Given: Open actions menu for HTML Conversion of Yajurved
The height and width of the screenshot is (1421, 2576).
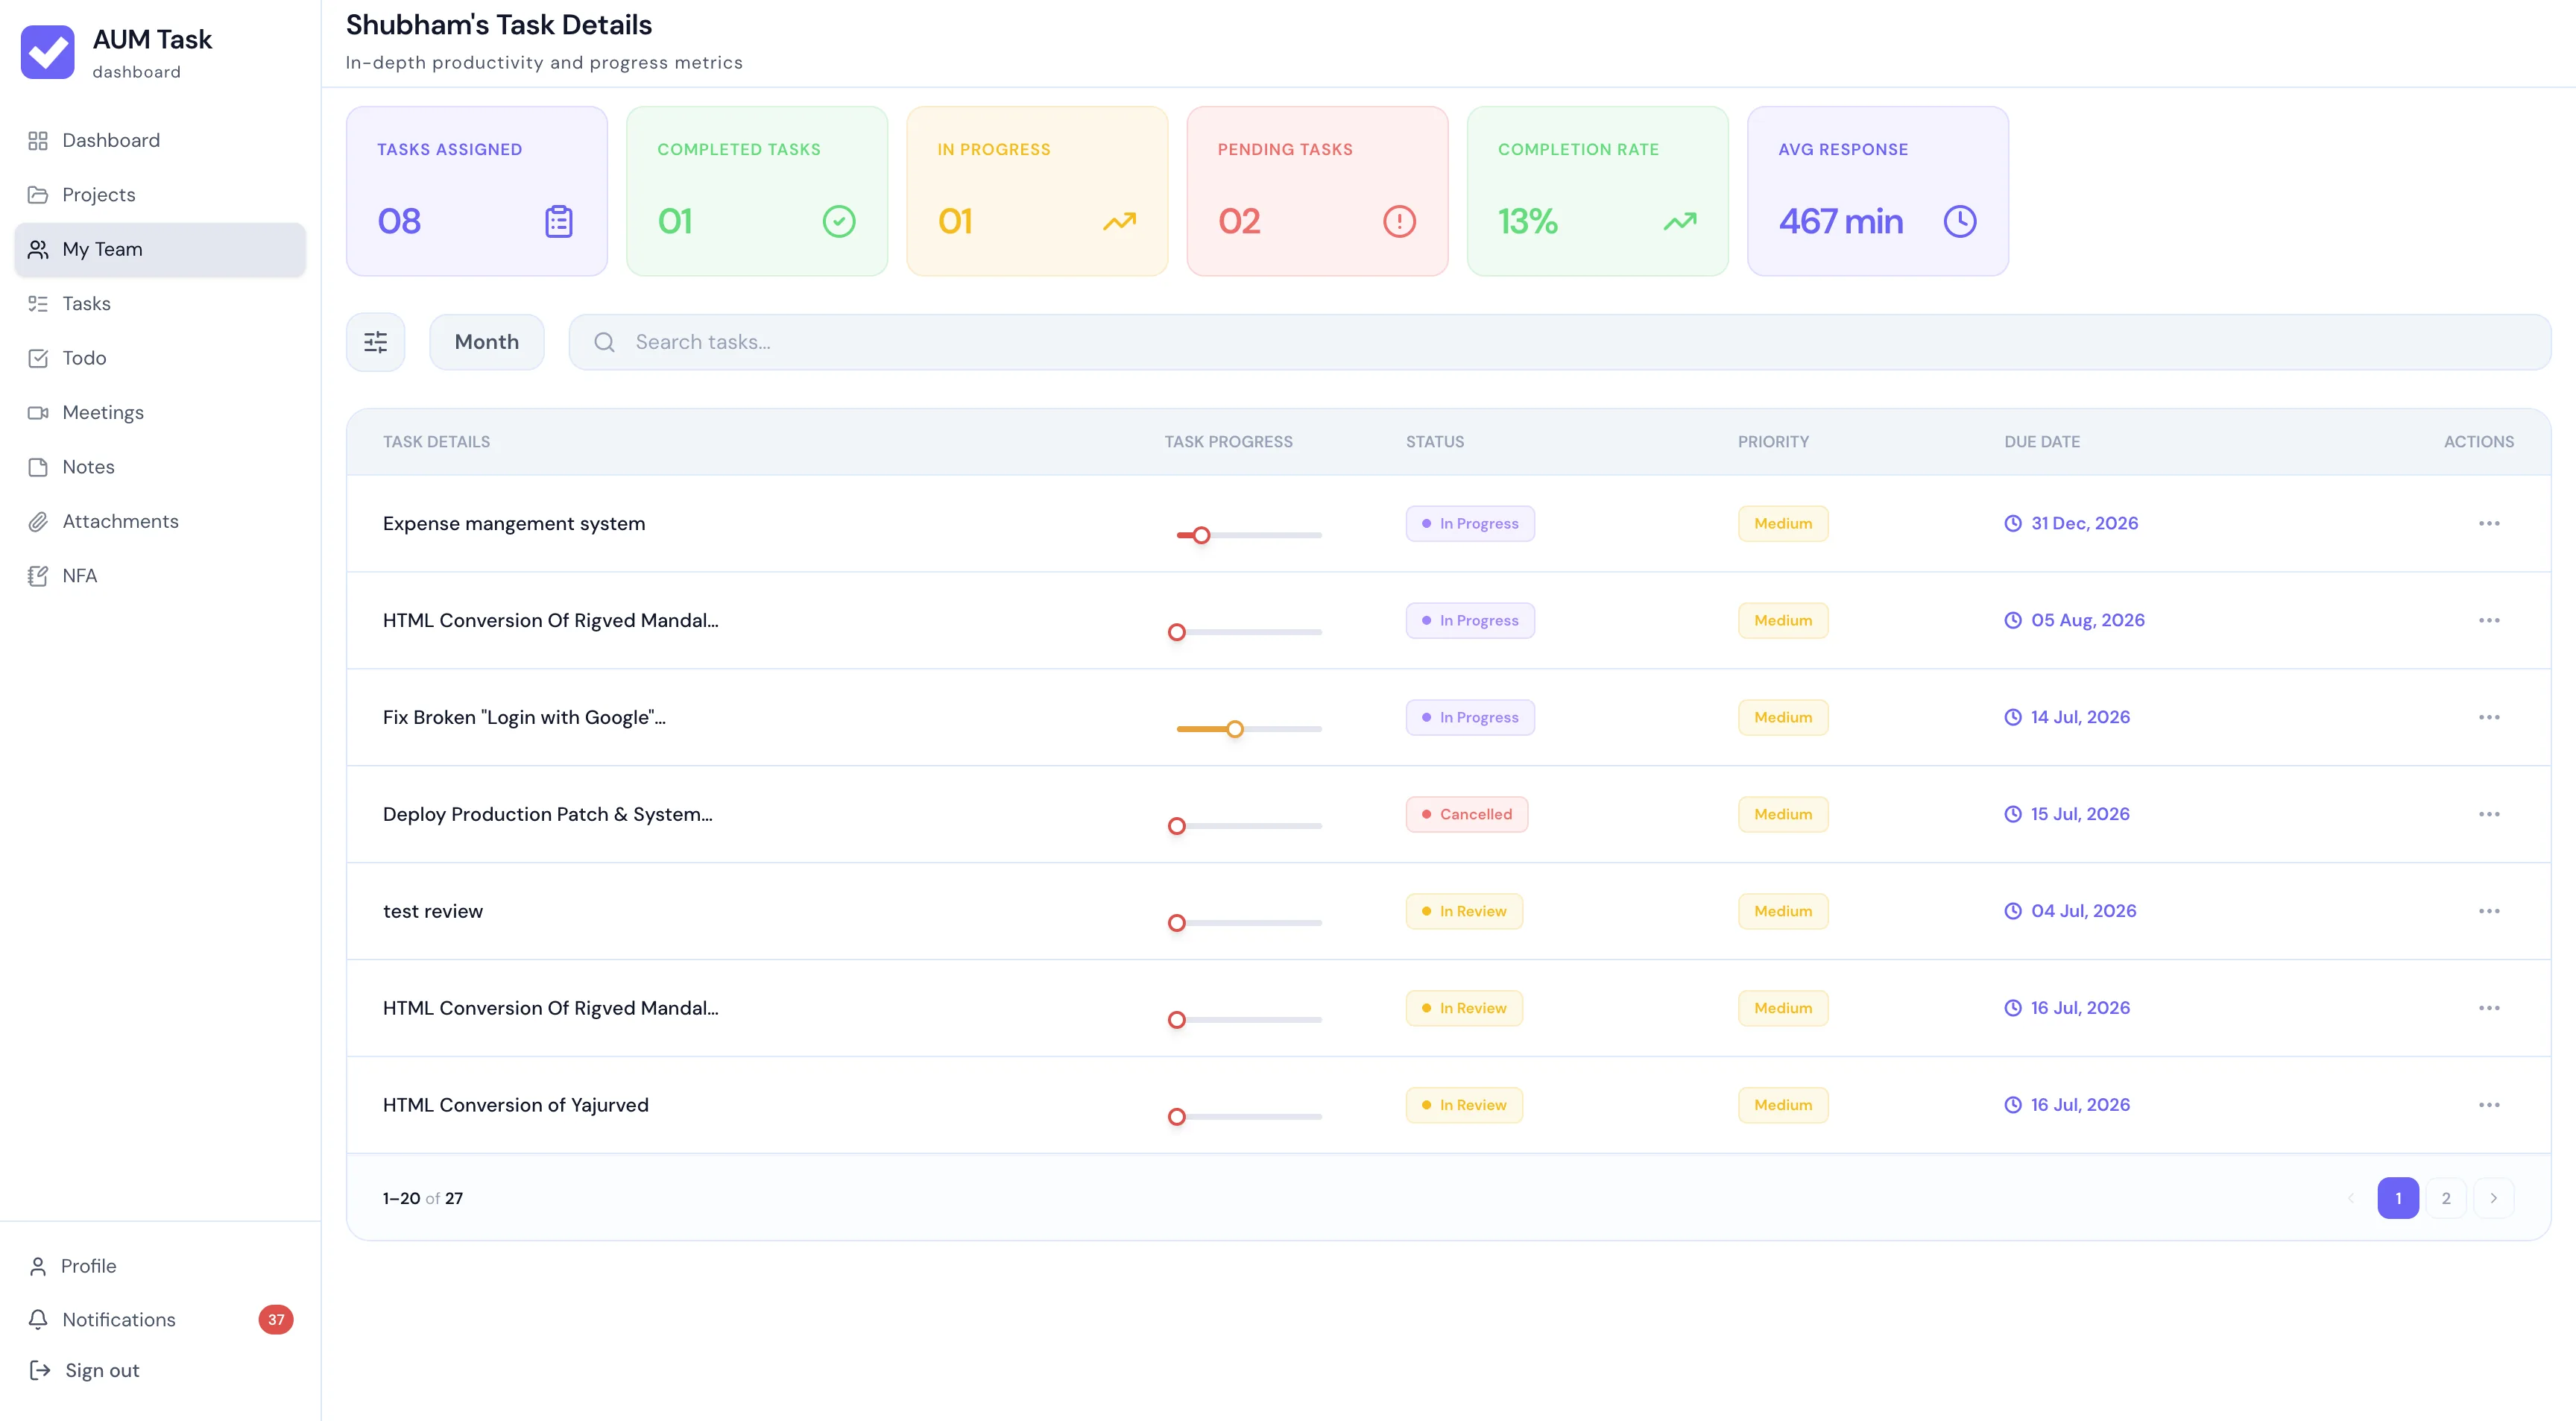Looking at the screenshot, I should [2489, 1105].
